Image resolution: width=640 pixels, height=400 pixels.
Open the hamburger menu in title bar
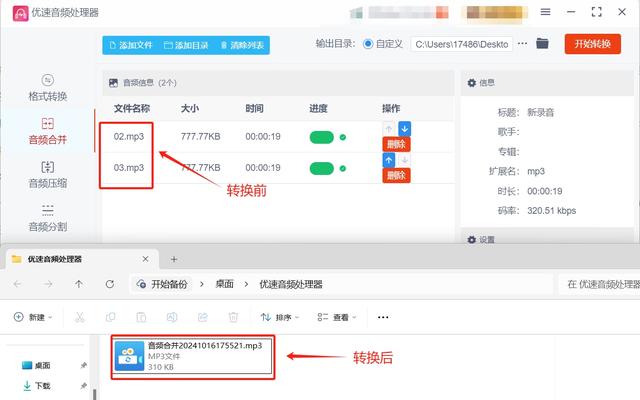(545, 12)
